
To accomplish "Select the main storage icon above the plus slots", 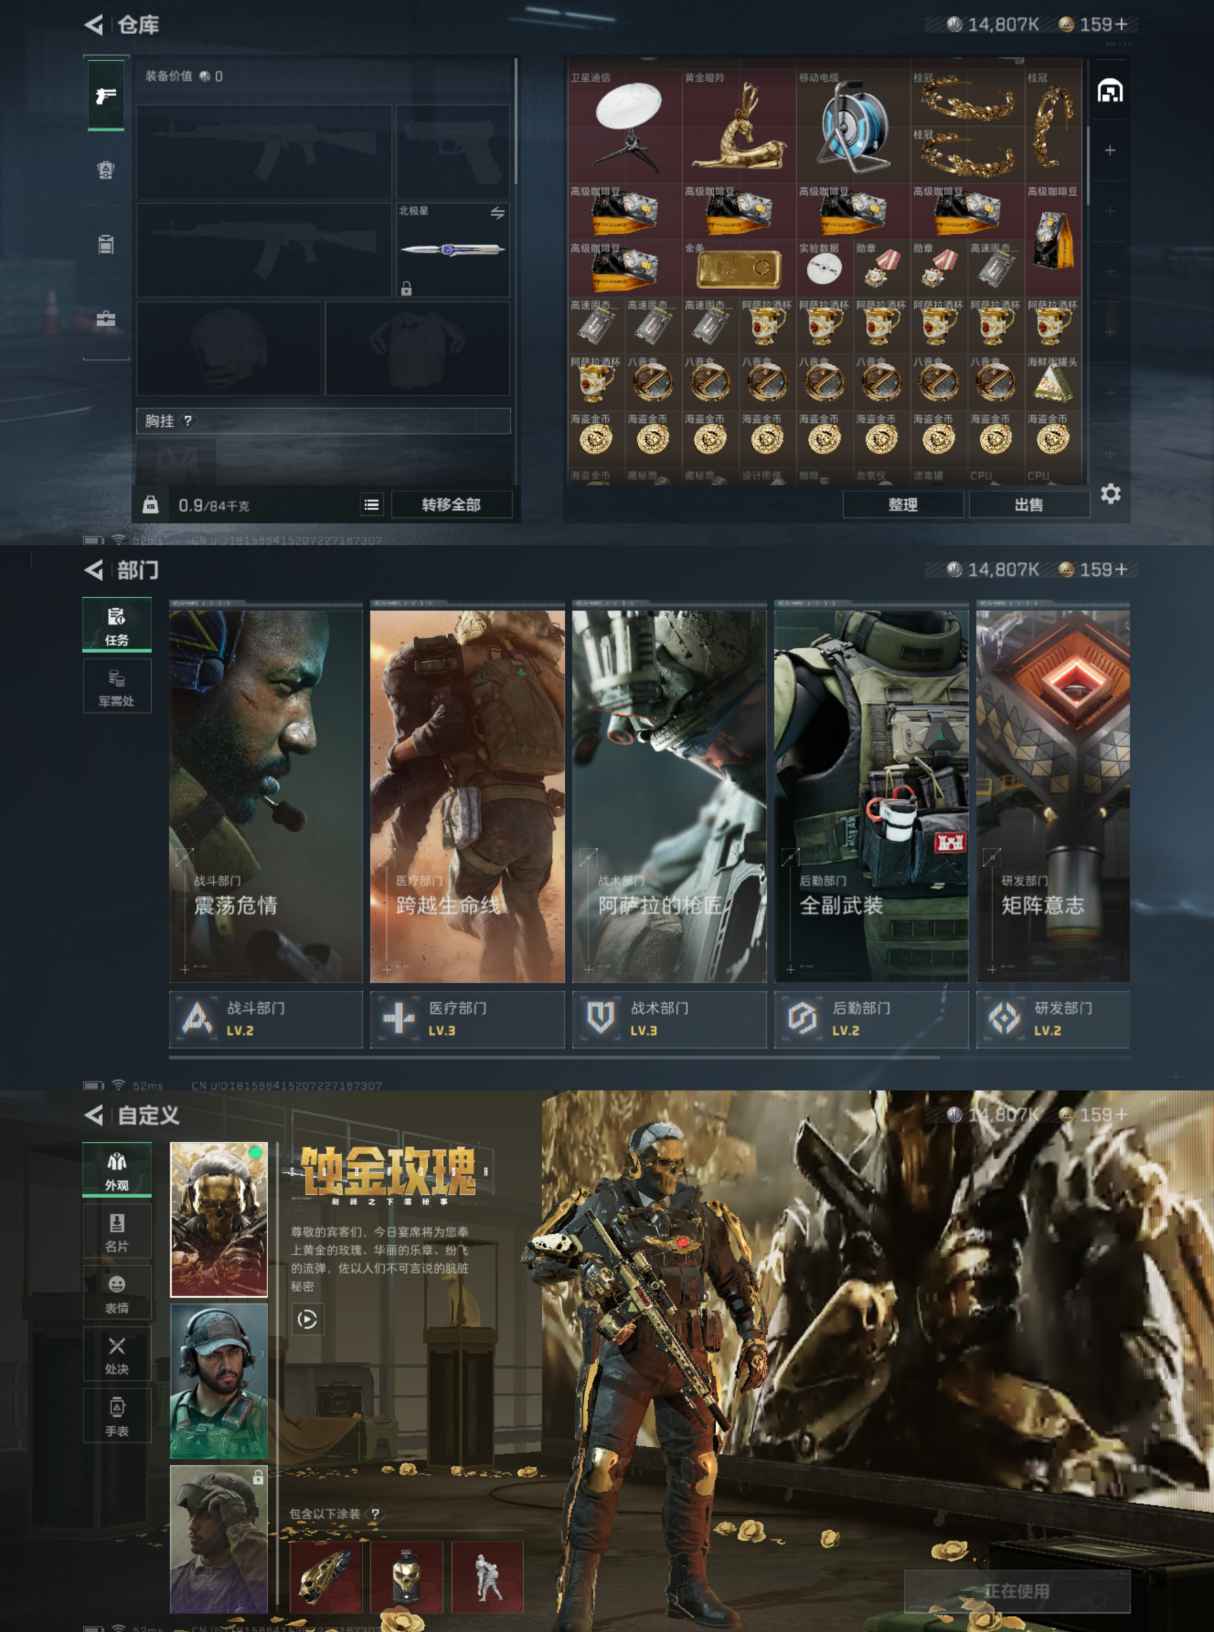I will click(1110, 92).
